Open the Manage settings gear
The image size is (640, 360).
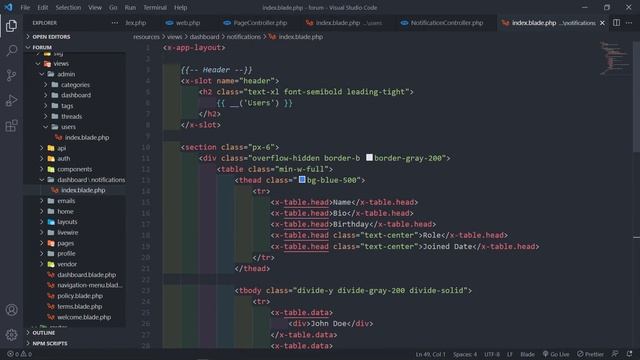click(11, 335)
